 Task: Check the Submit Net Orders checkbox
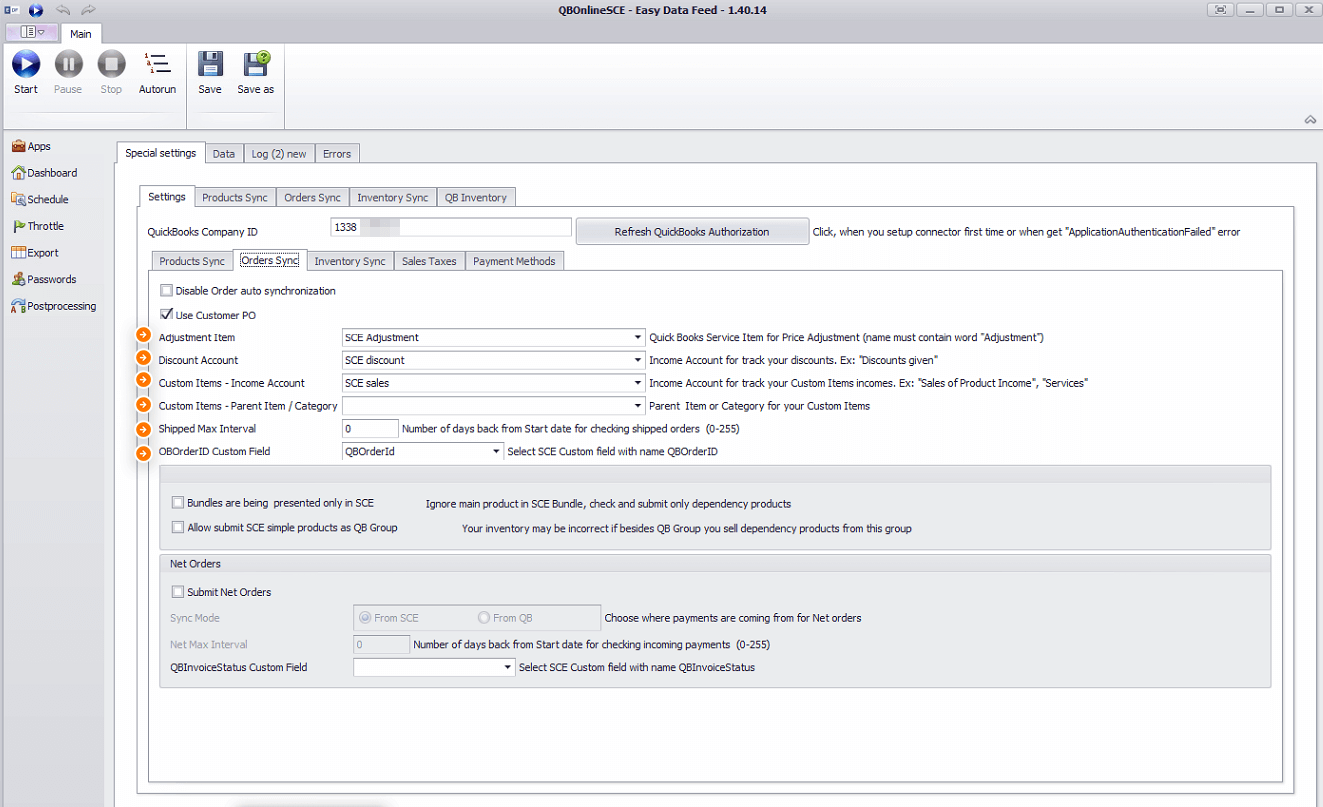[x=178, y=592]
